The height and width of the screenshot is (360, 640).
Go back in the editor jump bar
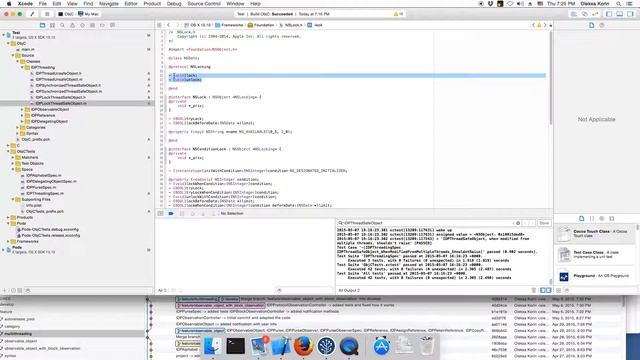169,25
